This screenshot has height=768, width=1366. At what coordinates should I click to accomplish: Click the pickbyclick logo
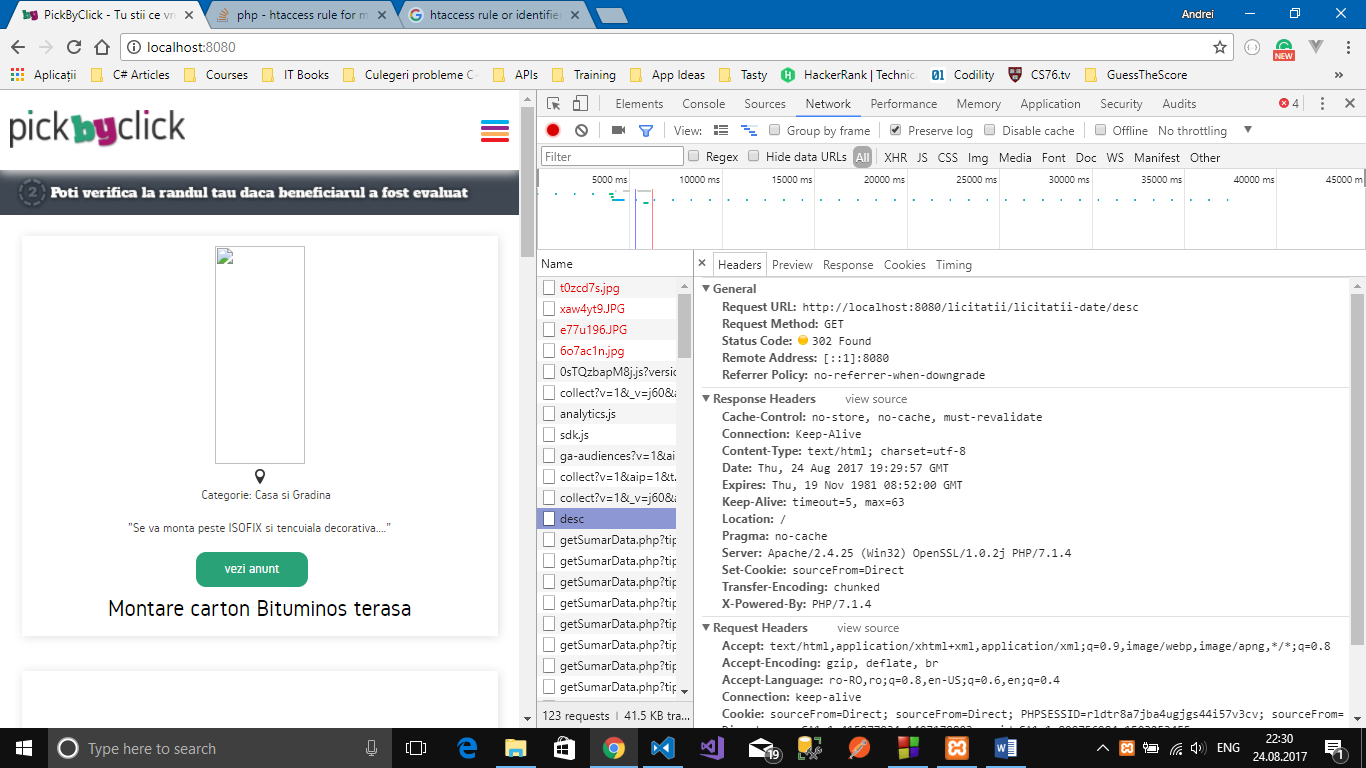[97, 129]
